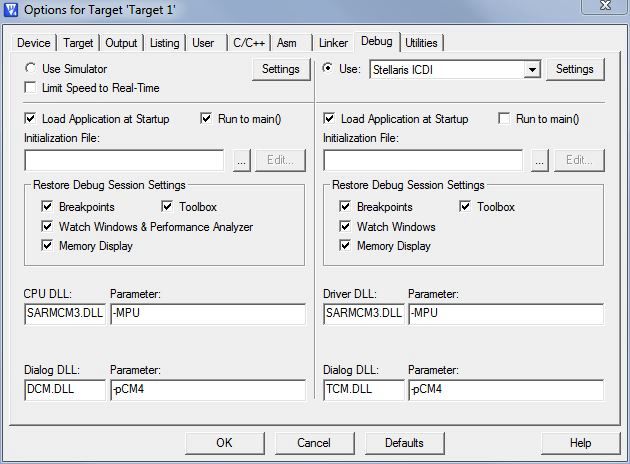Uncheck target Toolbox checkbox
This screenshot has width=630, height=464.
point(465,206)
